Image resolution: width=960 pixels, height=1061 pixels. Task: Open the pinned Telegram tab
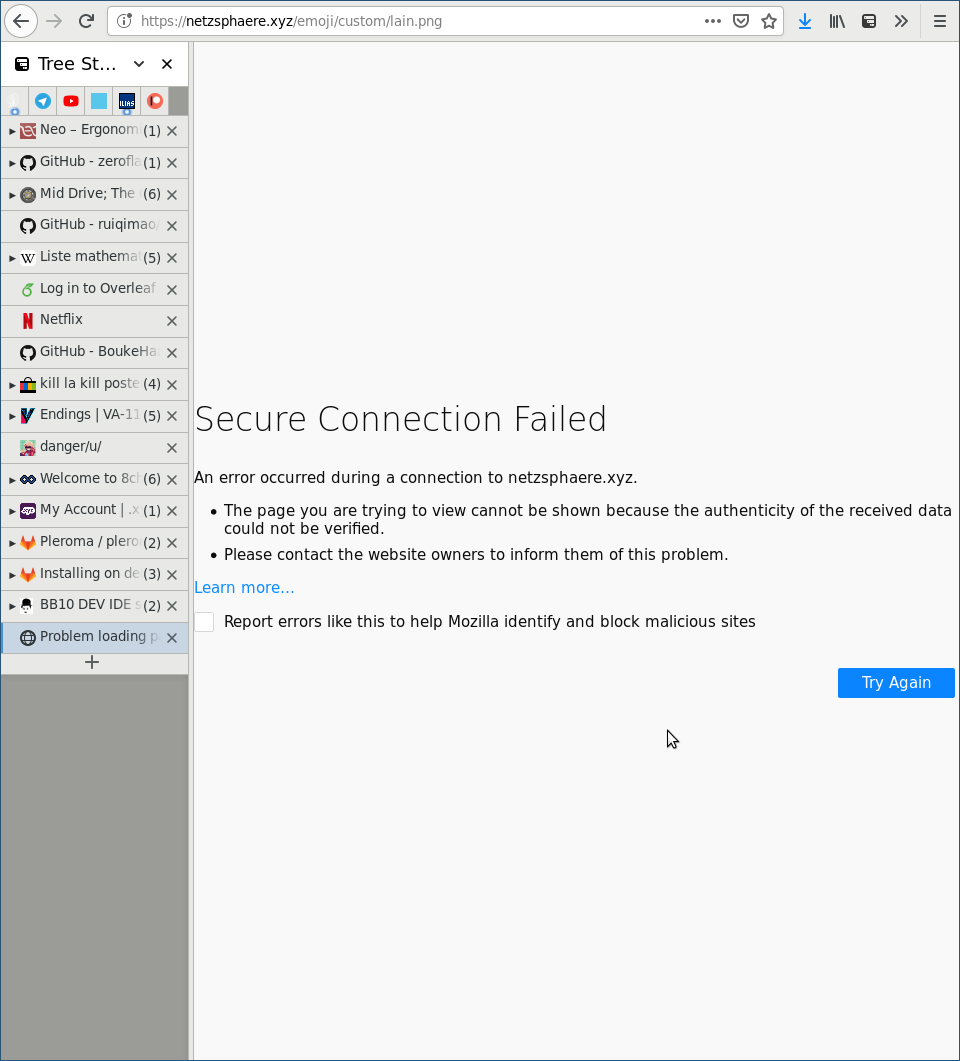(x=43, y=101)
